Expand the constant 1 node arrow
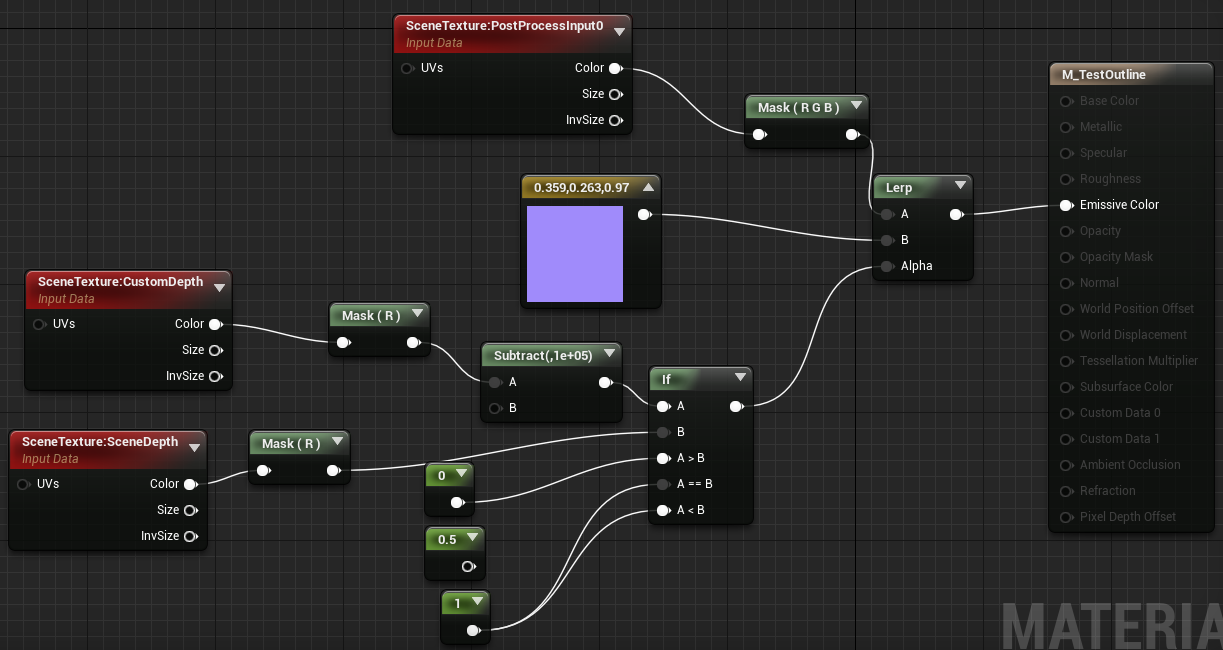This screenshot has width=1223, height=650. [476, 603]
